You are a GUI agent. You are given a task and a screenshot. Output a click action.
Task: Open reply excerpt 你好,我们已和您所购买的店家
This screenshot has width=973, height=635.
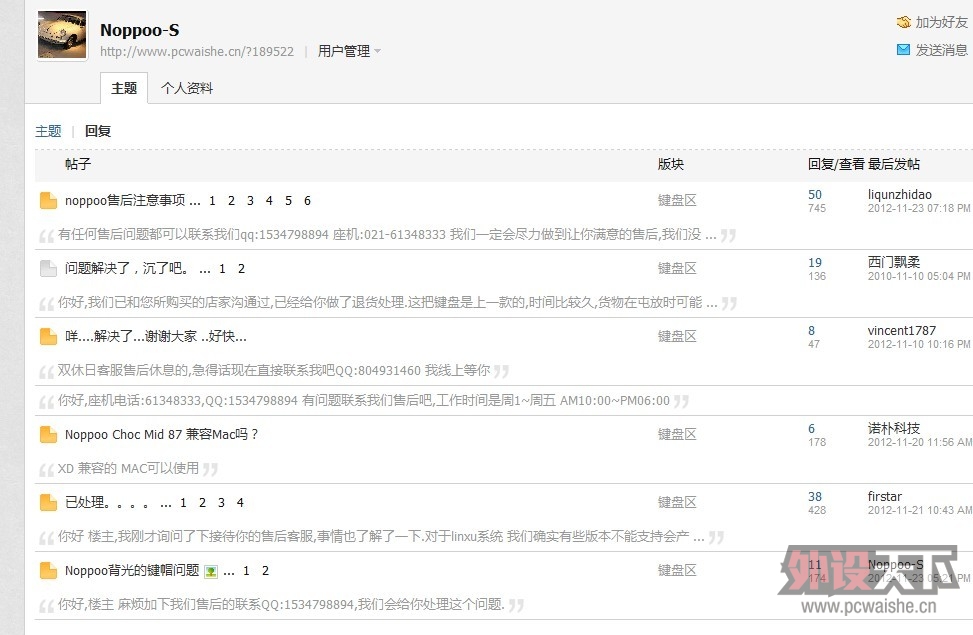(388, 302)
